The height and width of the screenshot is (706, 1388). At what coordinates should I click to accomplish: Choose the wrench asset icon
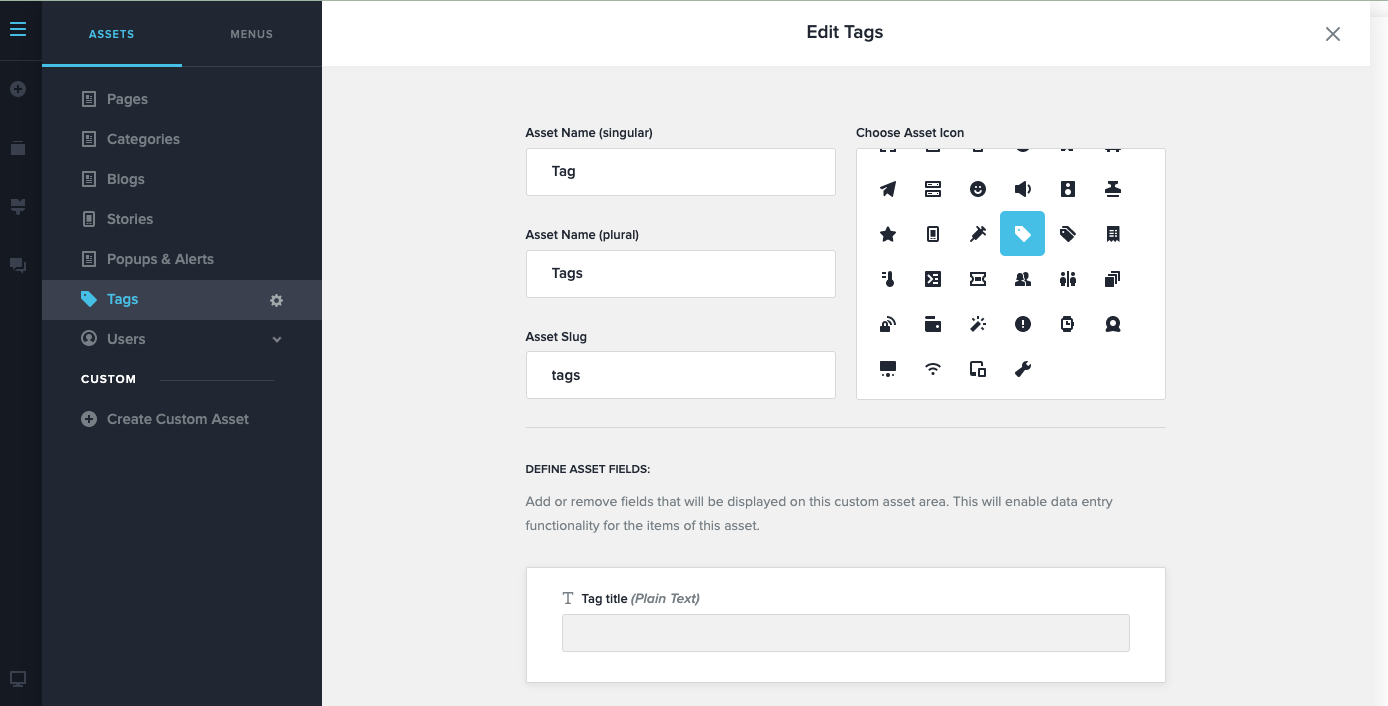pos(1023,369)
